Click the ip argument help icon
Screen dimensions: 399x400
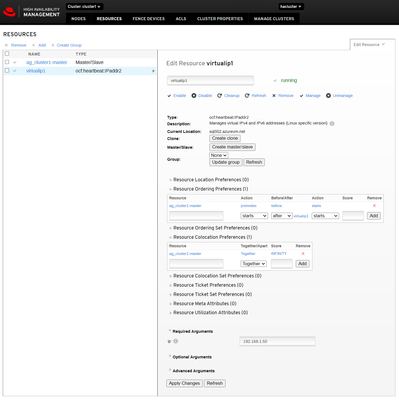tap(176, 341)
